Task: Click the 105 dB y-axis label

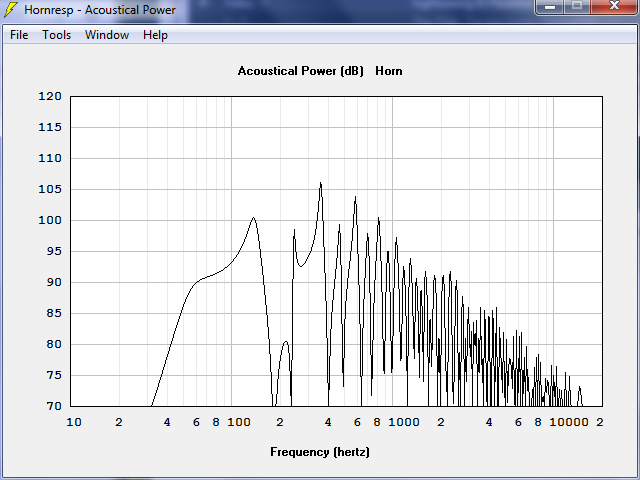Action: [x=50, y=189]
